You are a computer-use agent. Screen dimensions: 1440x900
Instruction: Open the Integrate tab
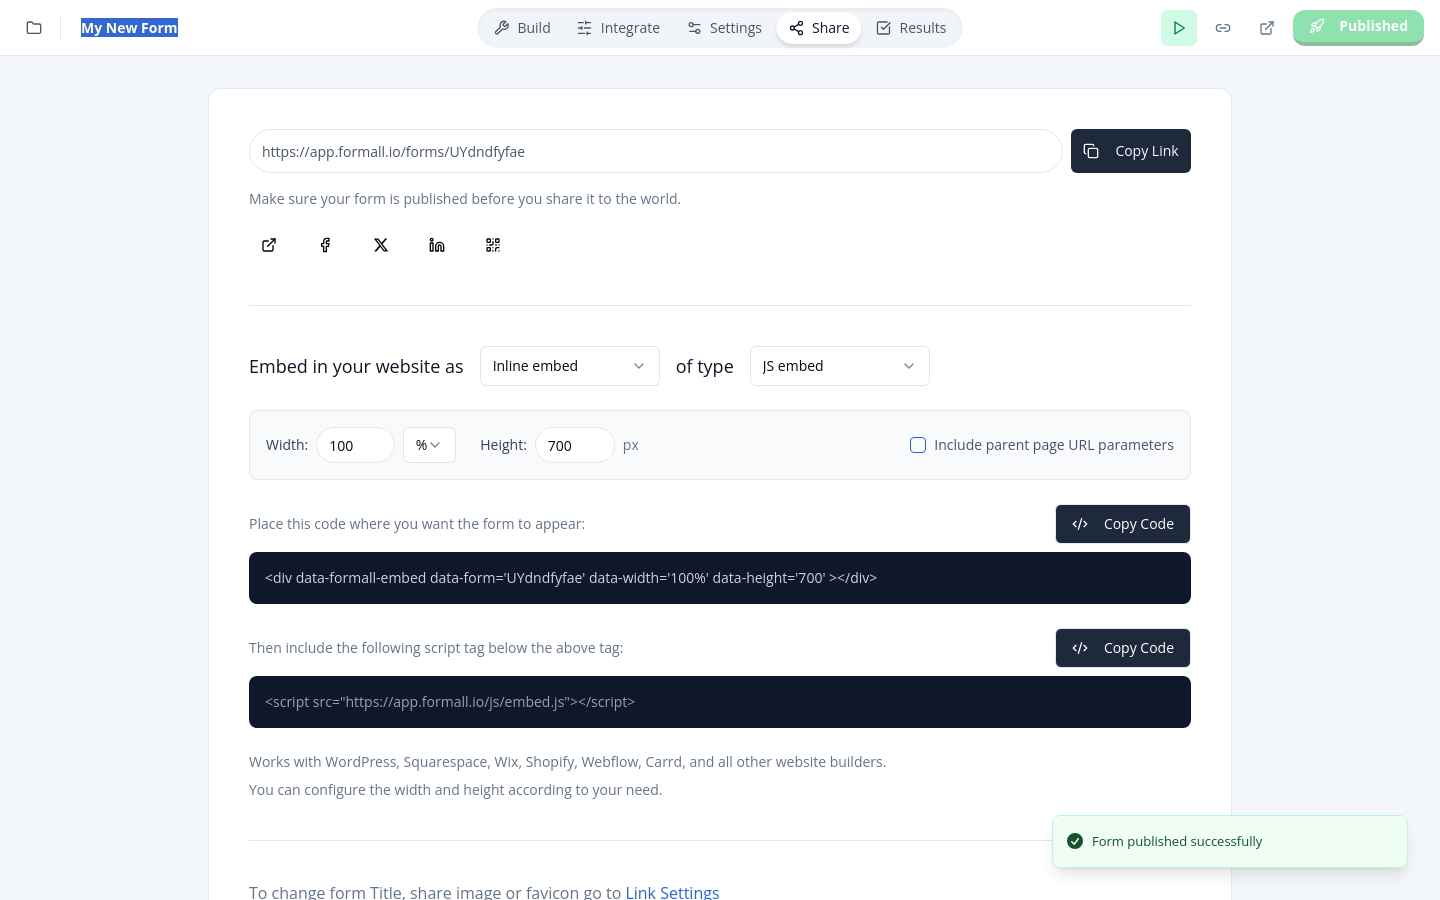[x=618, y=28]
